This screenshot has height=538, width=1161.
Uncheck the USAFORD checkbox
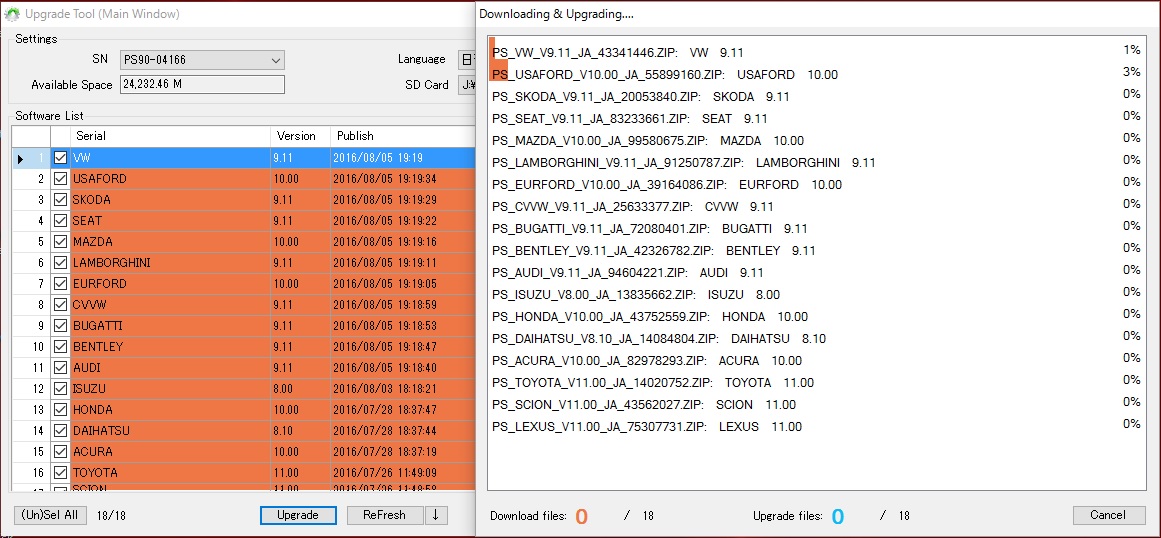tap(60, 178)
